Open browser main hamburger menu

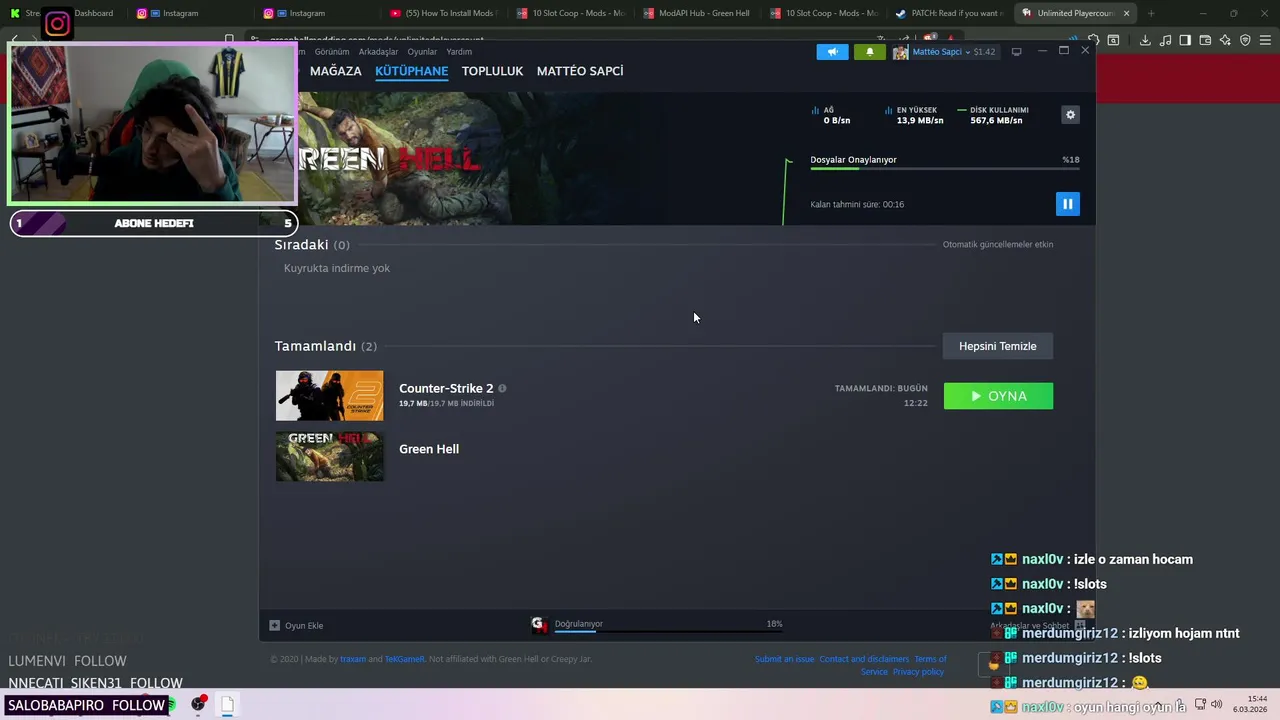1265,40
